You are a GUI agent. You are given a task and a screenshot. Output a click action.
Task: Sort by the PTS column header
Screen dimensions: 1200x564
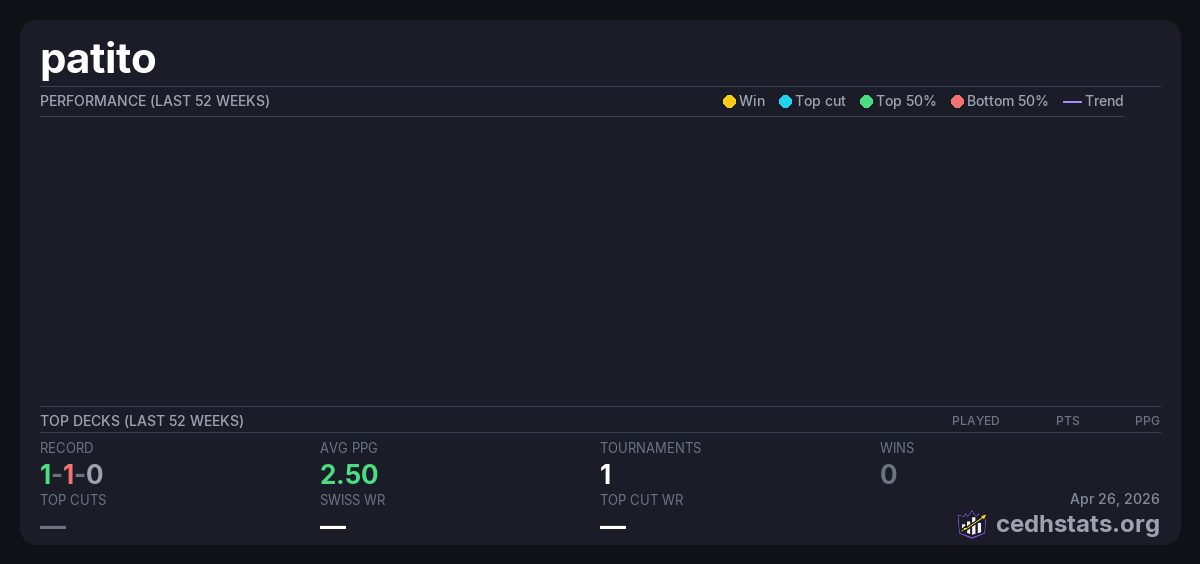(1067, 421)
